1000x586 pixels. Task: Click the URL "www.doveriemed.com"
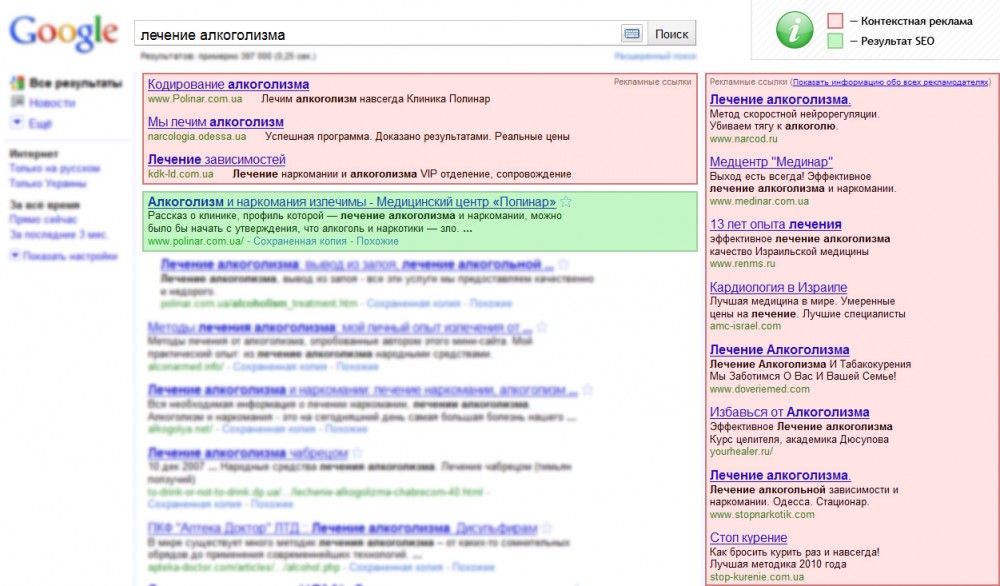coord(760,389)
